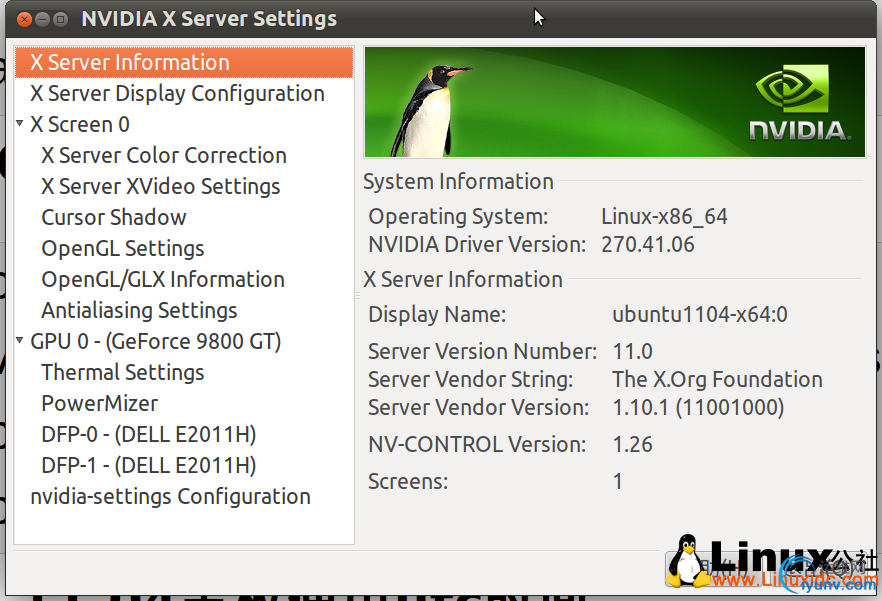The image size is (882, 601).
Task: Show OpenGL/GLX Information
Action: pos(163,279)
